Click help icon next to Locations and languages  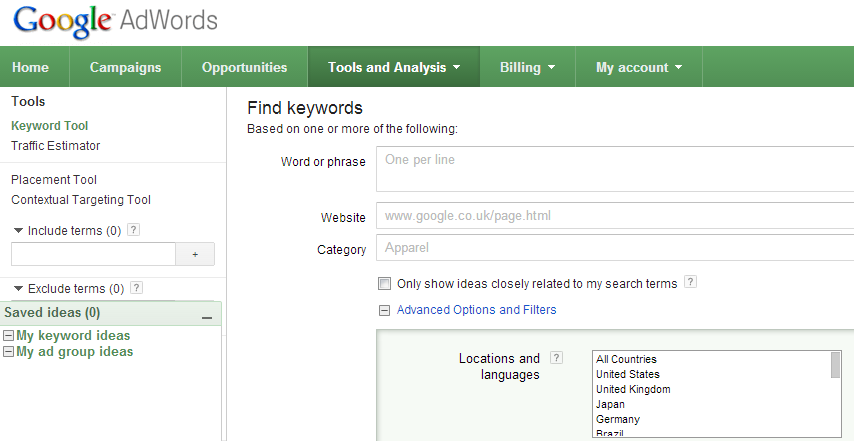[556, 358]
